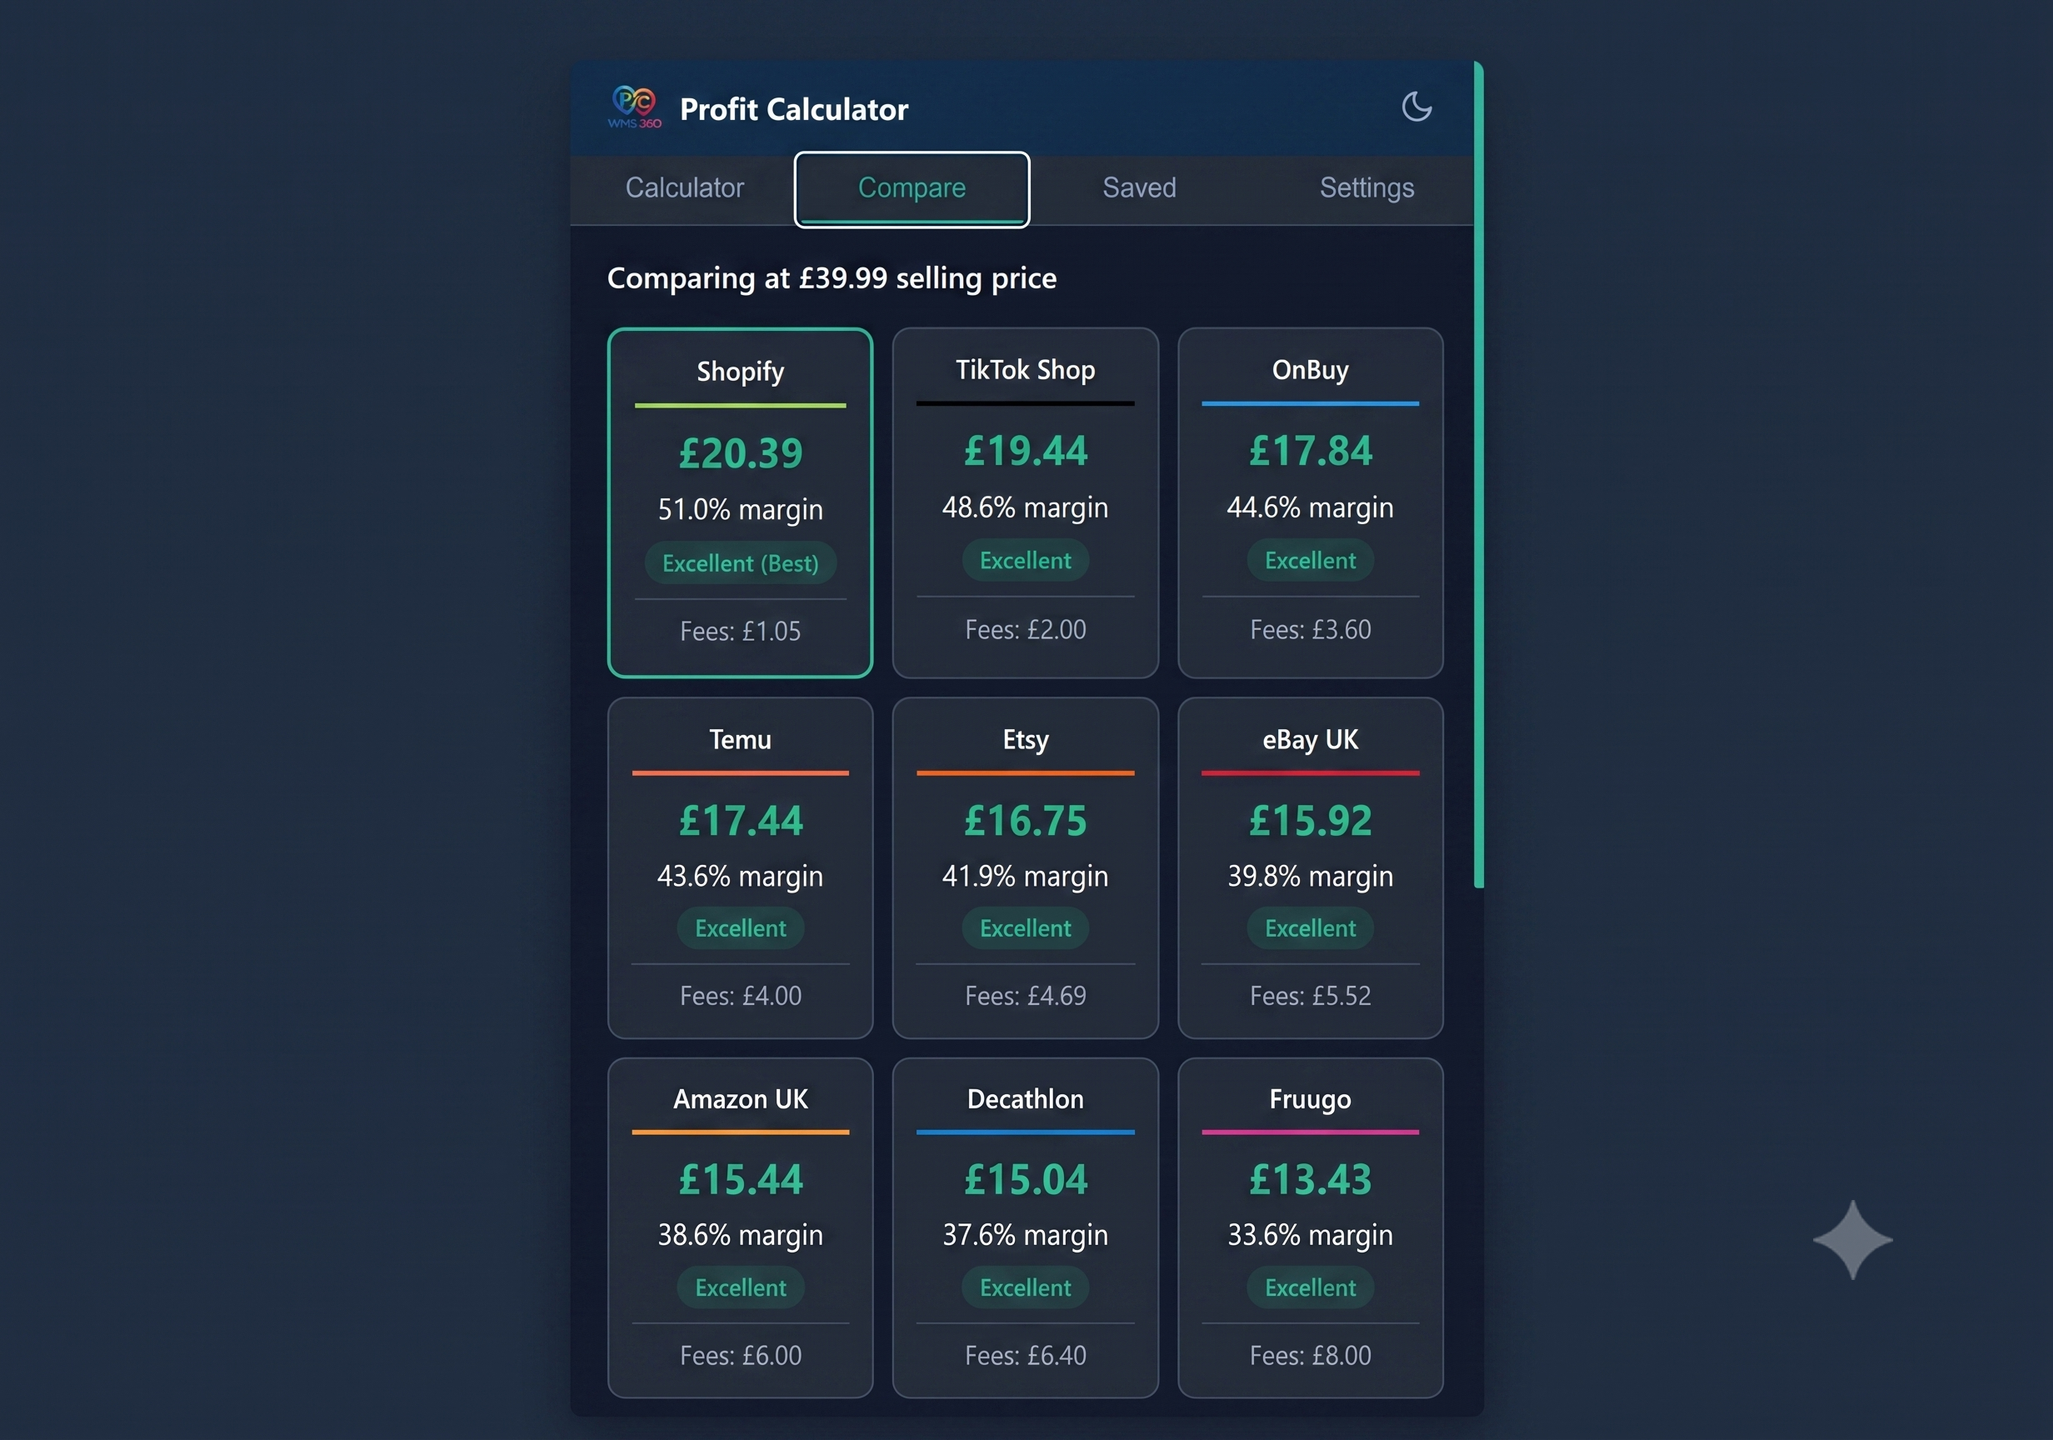Select the Etsy profit card

point(1025,868)
